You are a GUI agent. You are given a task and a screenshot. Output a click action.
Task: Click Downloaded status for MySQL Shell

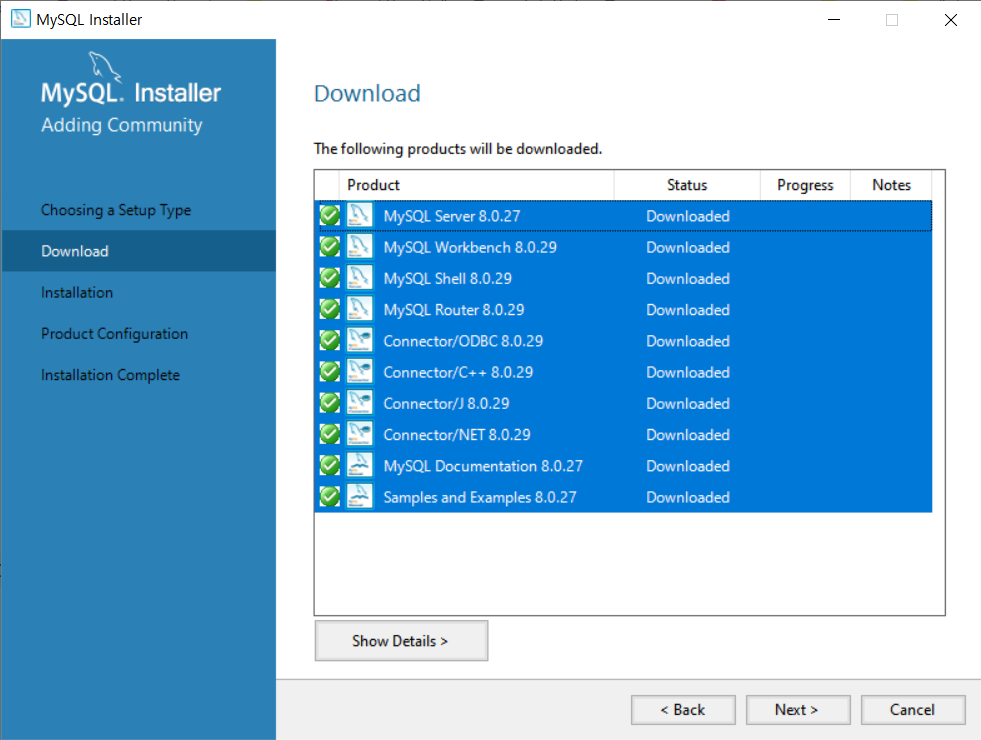[x=688, y=279]
